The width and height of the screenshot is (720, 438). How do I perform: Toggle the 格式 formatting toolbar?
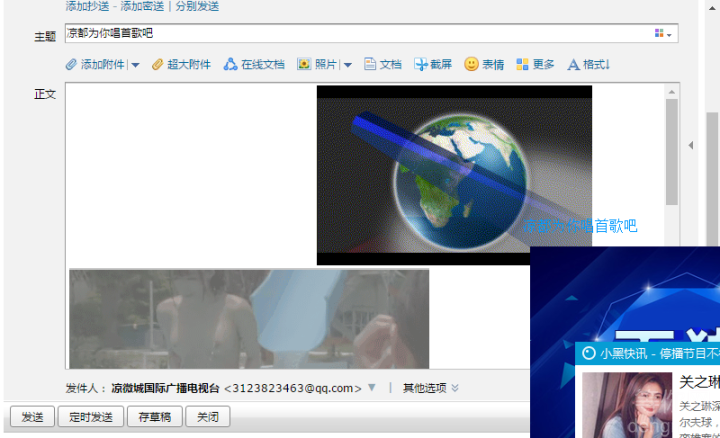(x=574, y=64)
